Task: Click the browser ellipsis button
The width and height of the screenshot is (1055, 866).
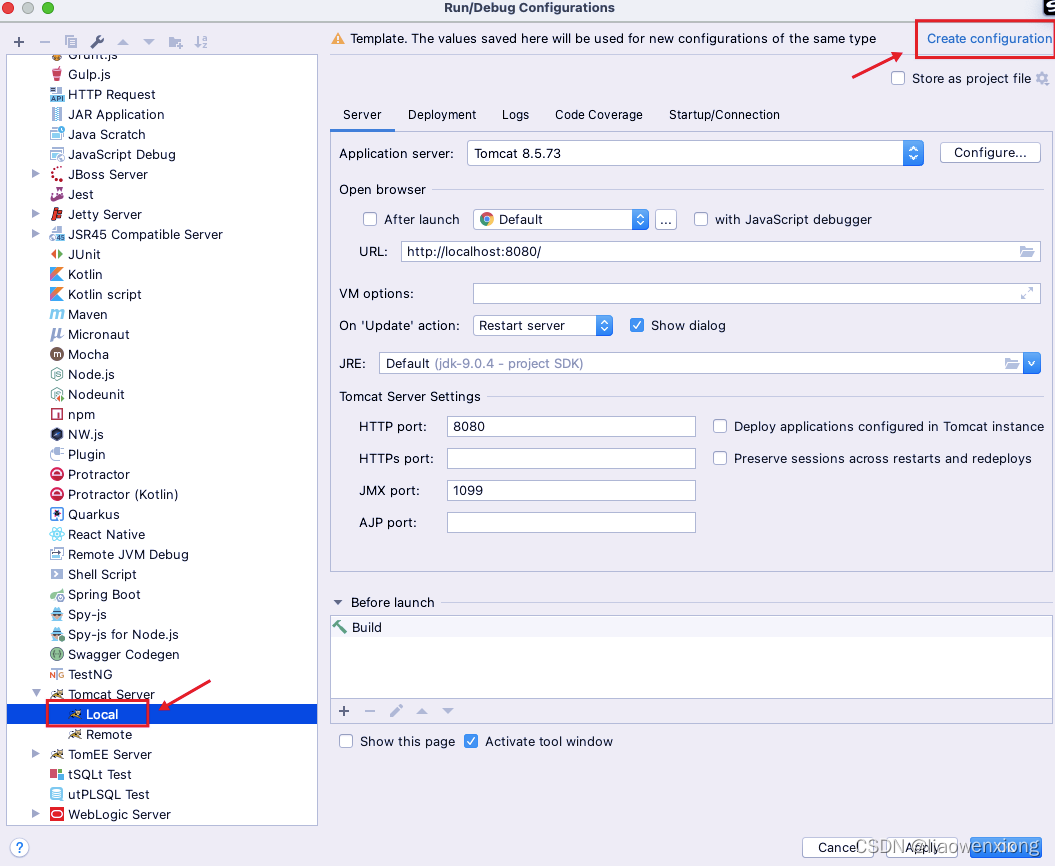Action: [x=665, y=219]
